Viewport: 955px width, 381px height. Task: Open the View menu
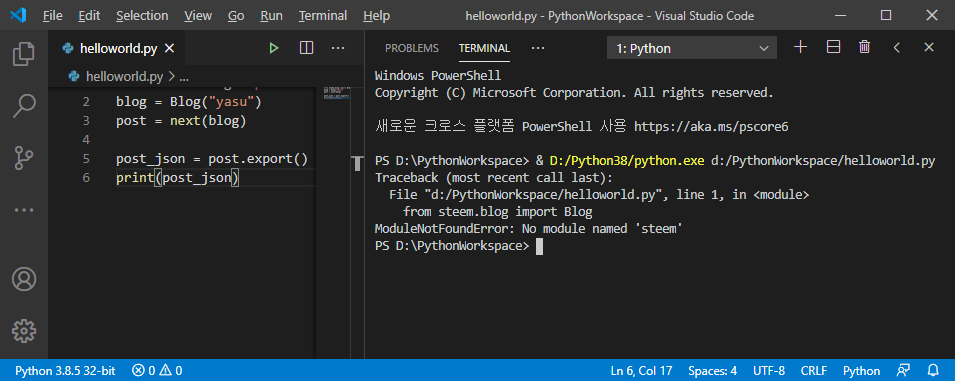click(x=198, y=16)
